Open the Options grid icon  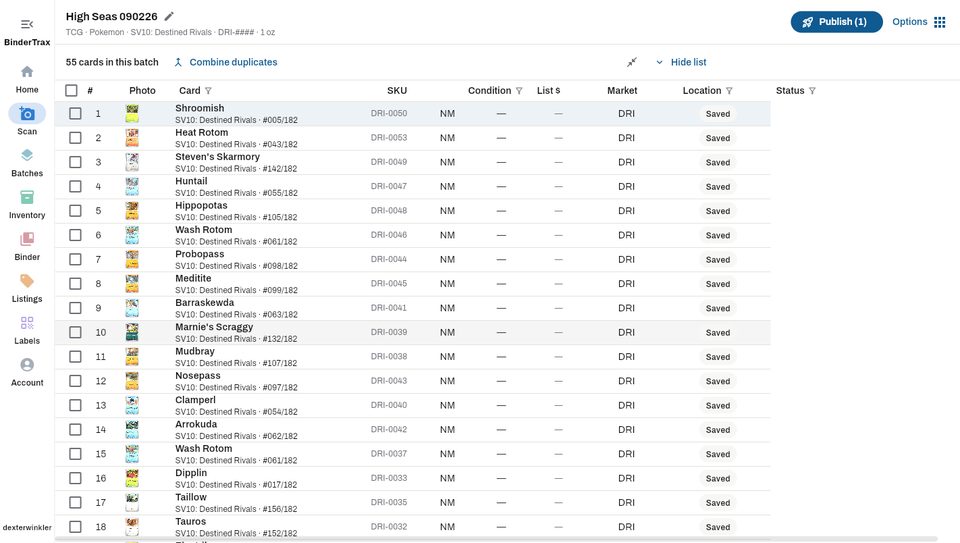940,22
